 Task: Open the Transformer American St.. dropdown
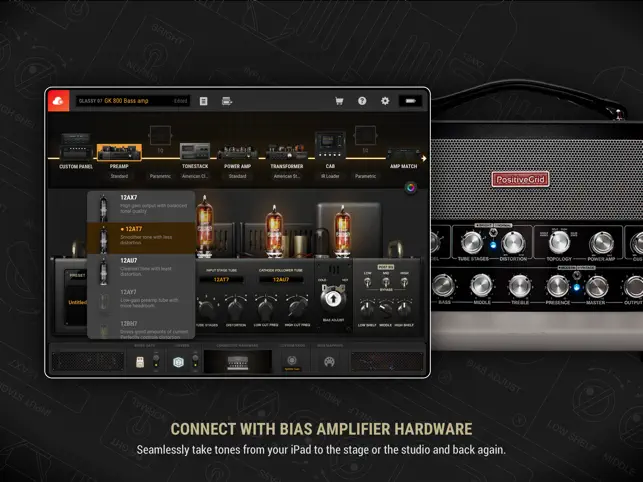[x=287, y=176]
